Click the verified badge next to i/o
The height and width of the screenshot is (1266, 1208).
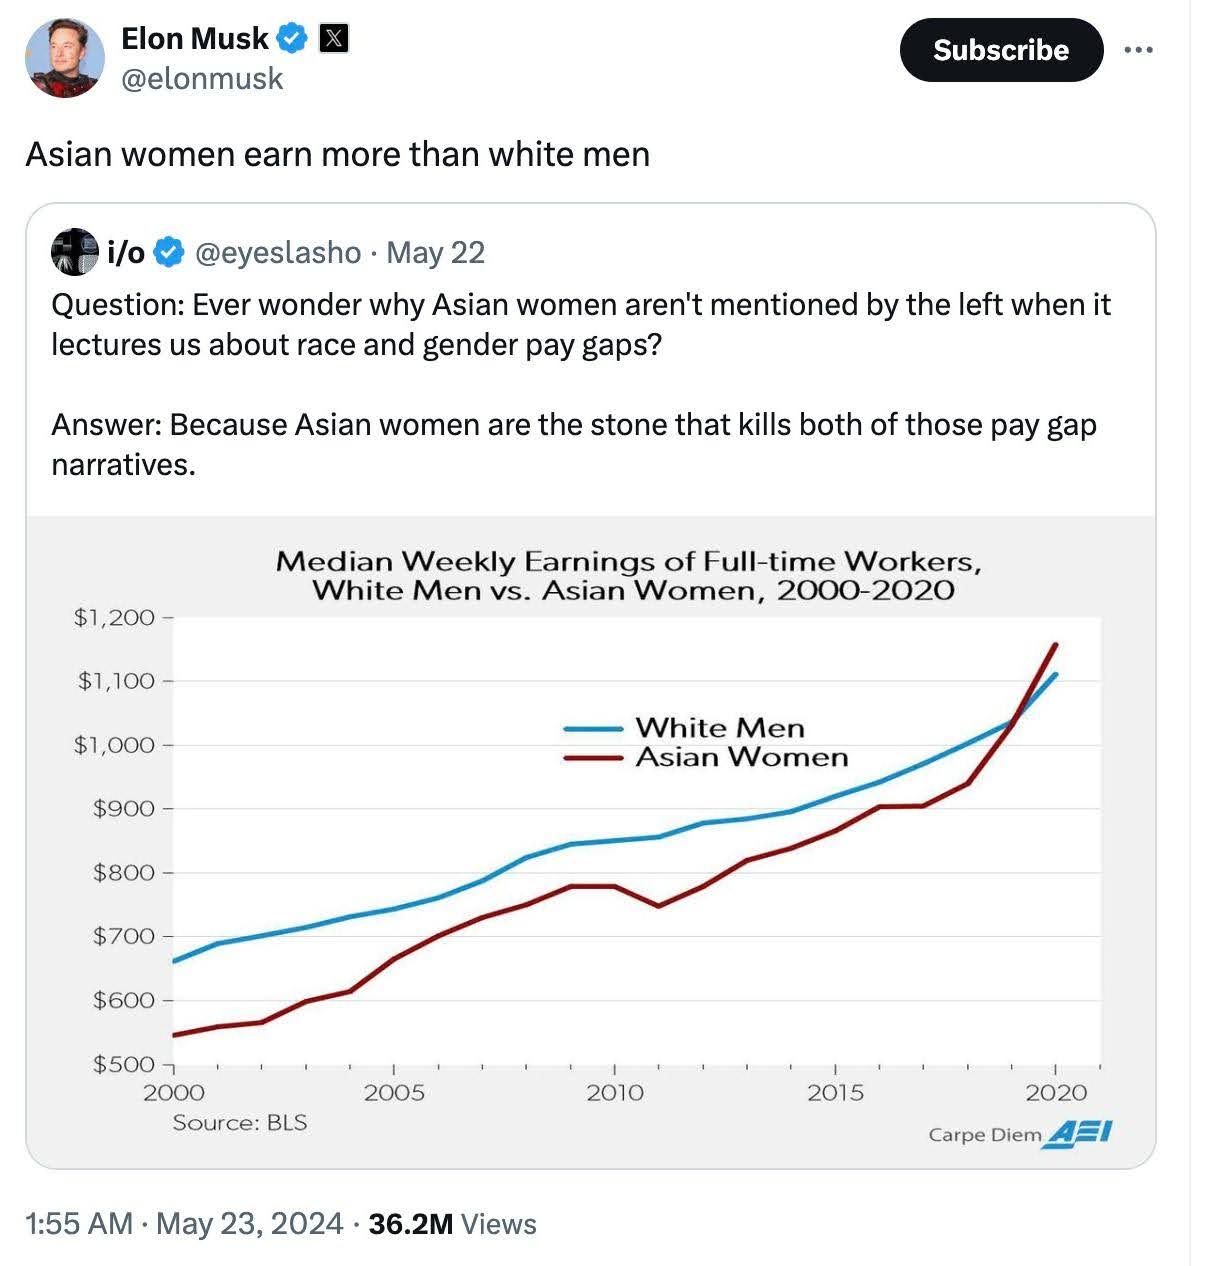(x=170, y=253)
